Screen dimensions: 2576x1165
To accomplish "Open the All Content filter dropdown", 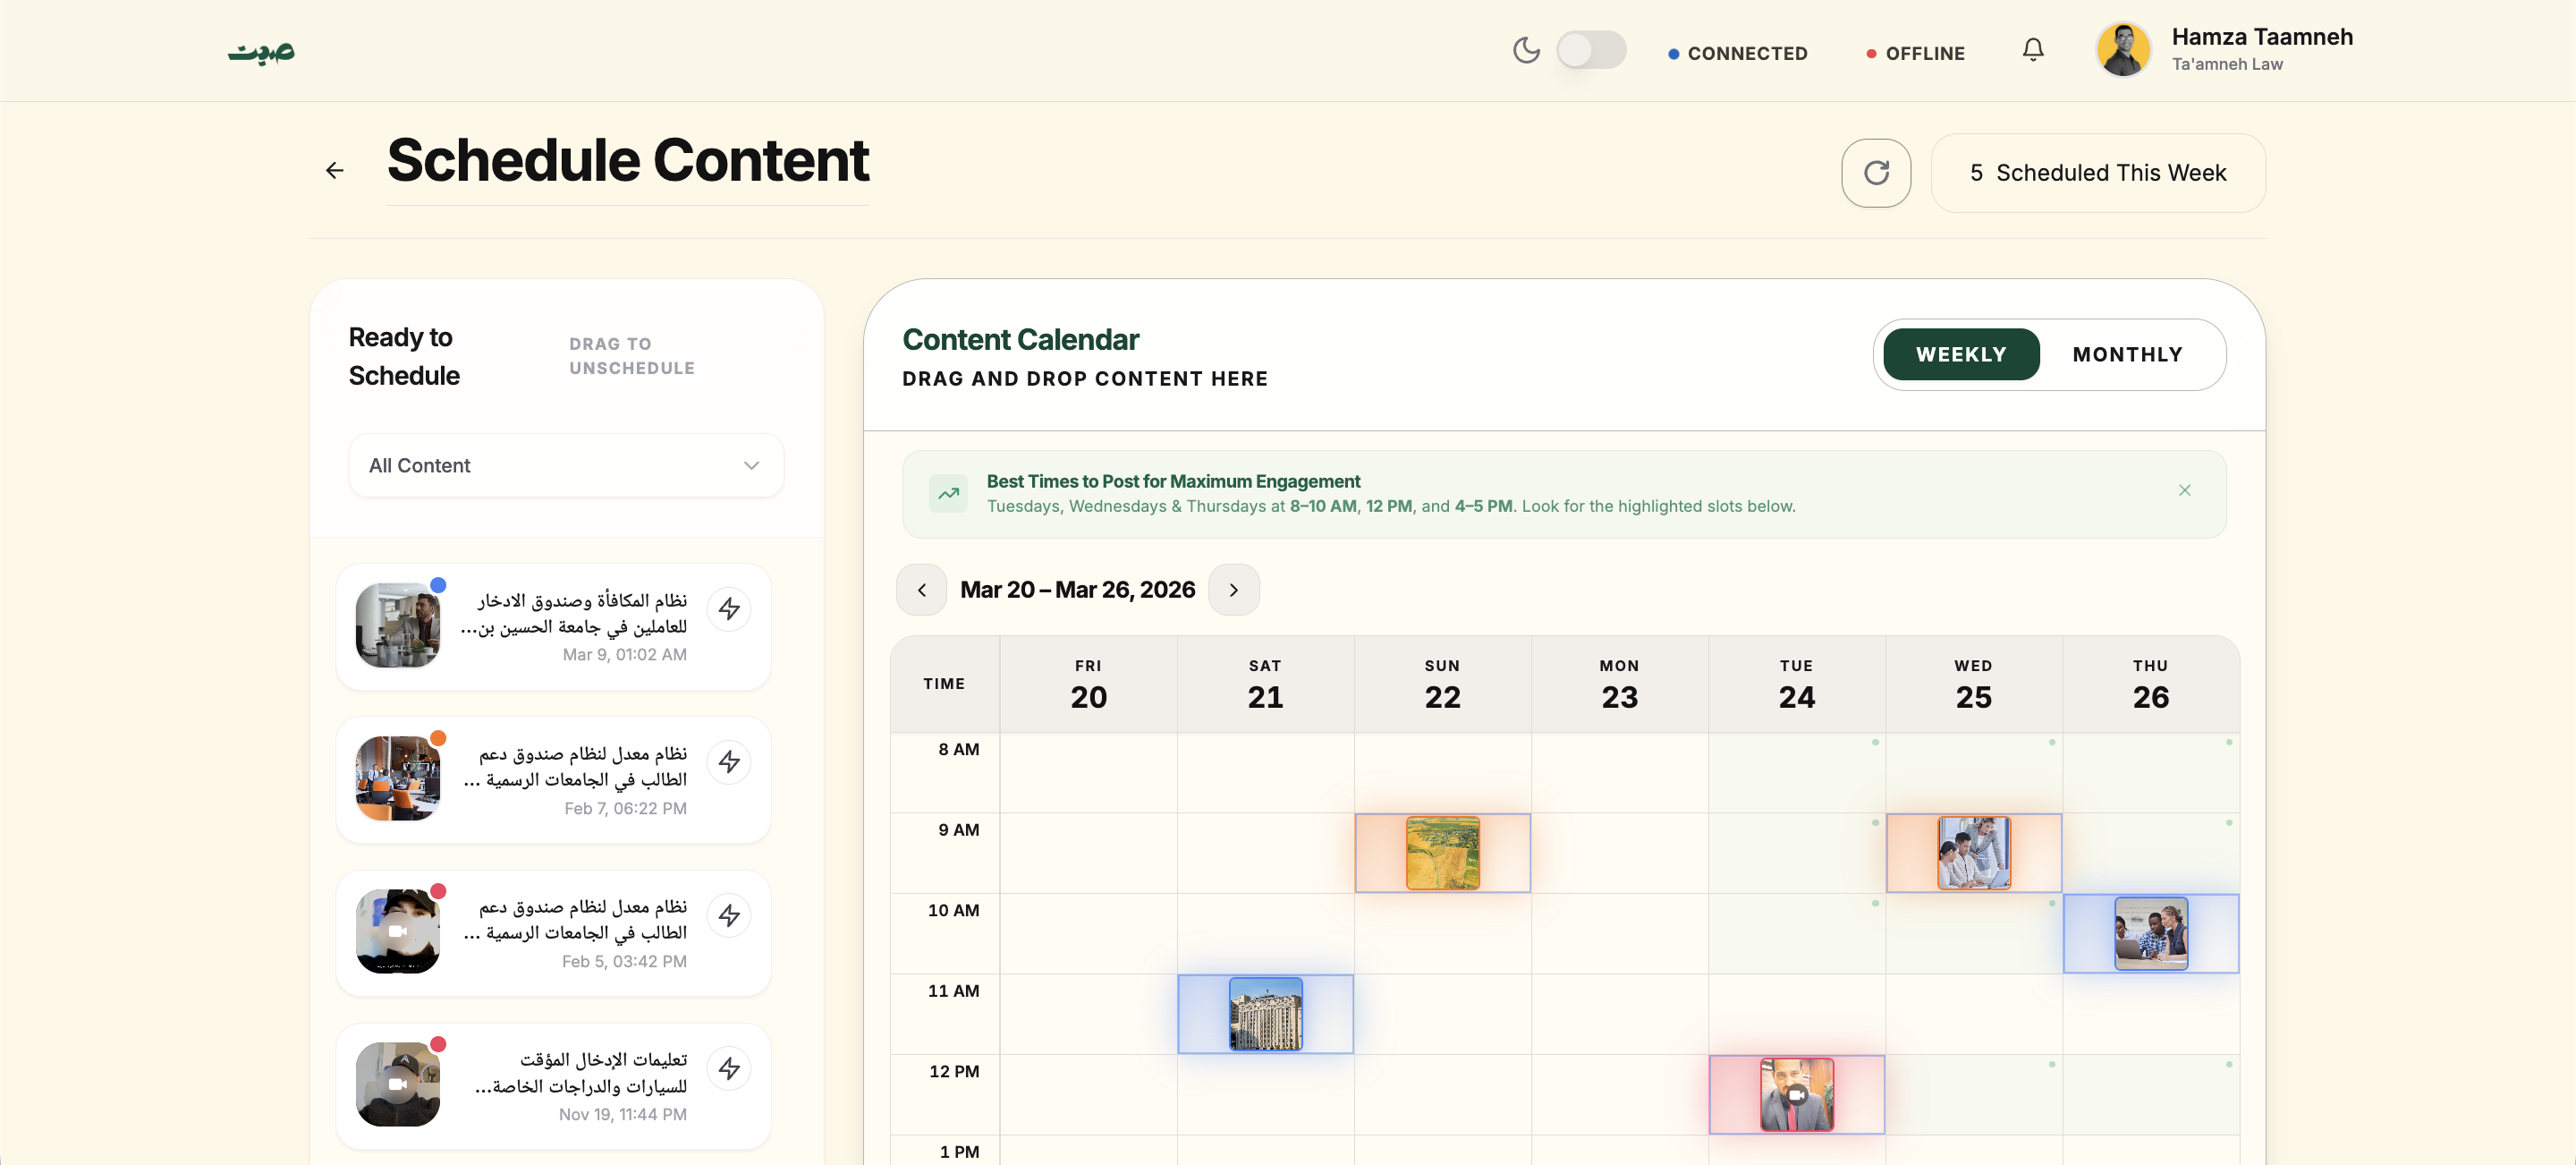I will 566,466.
